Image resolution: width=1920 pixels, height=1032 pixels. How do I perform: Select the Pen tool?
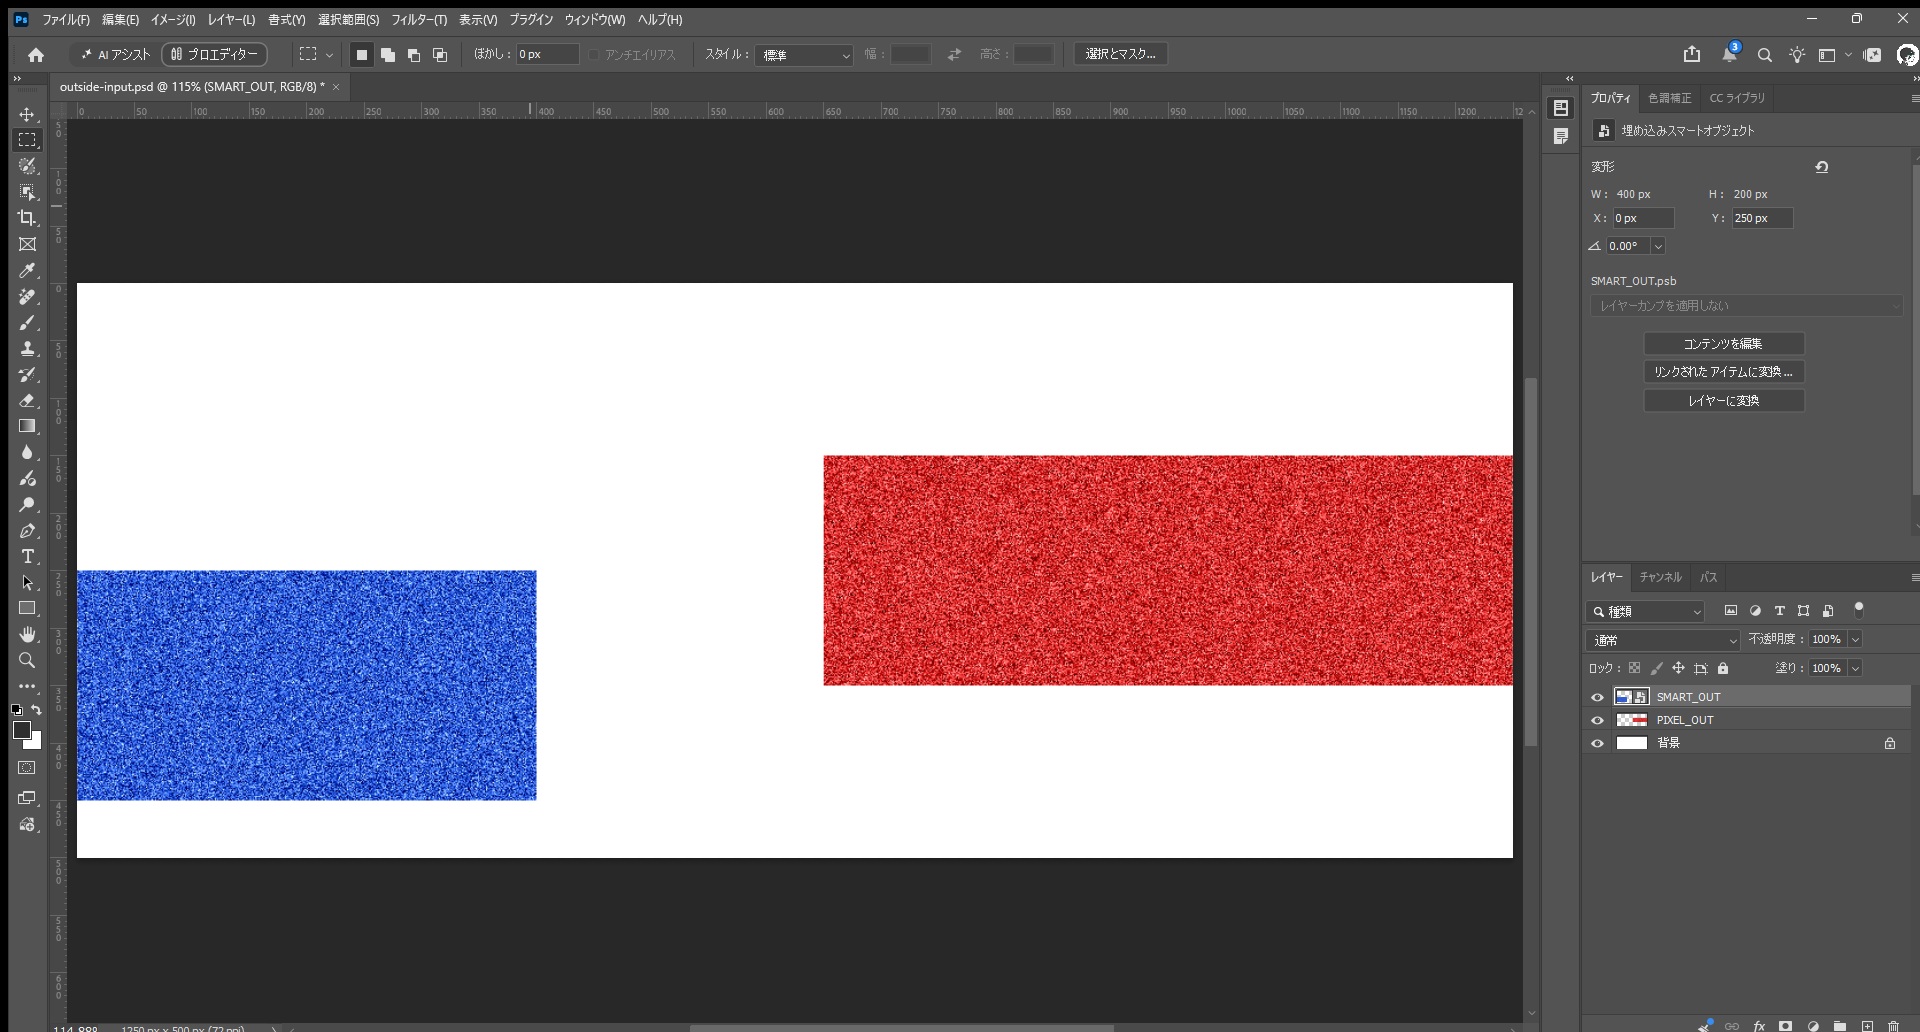(27, 530)
